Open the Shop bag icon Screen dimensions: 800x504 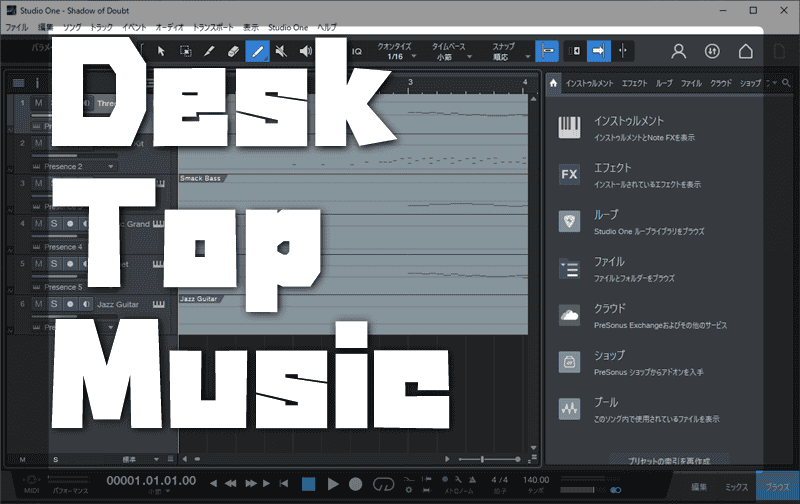pyautogui.click(x=570, y=362)
